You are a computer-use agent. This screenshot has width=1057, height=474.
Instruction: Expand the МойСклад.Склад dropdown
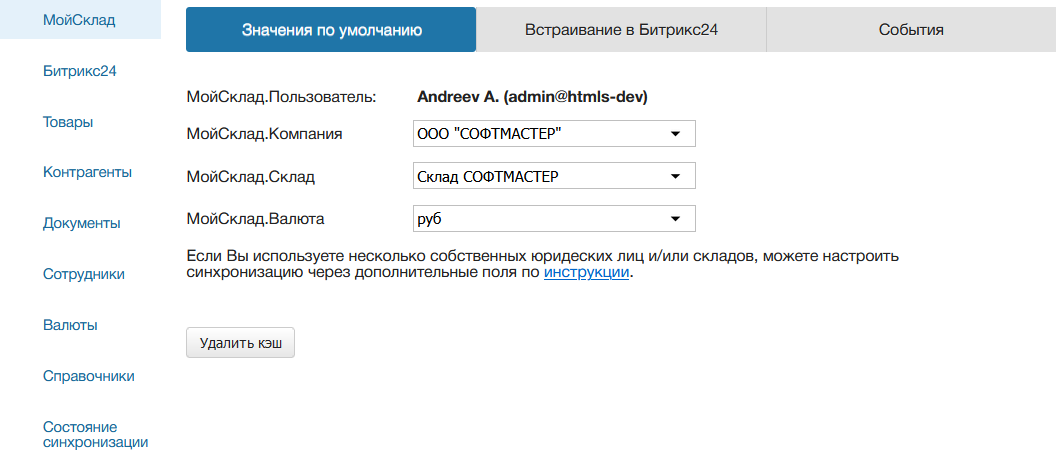point(554,176)
